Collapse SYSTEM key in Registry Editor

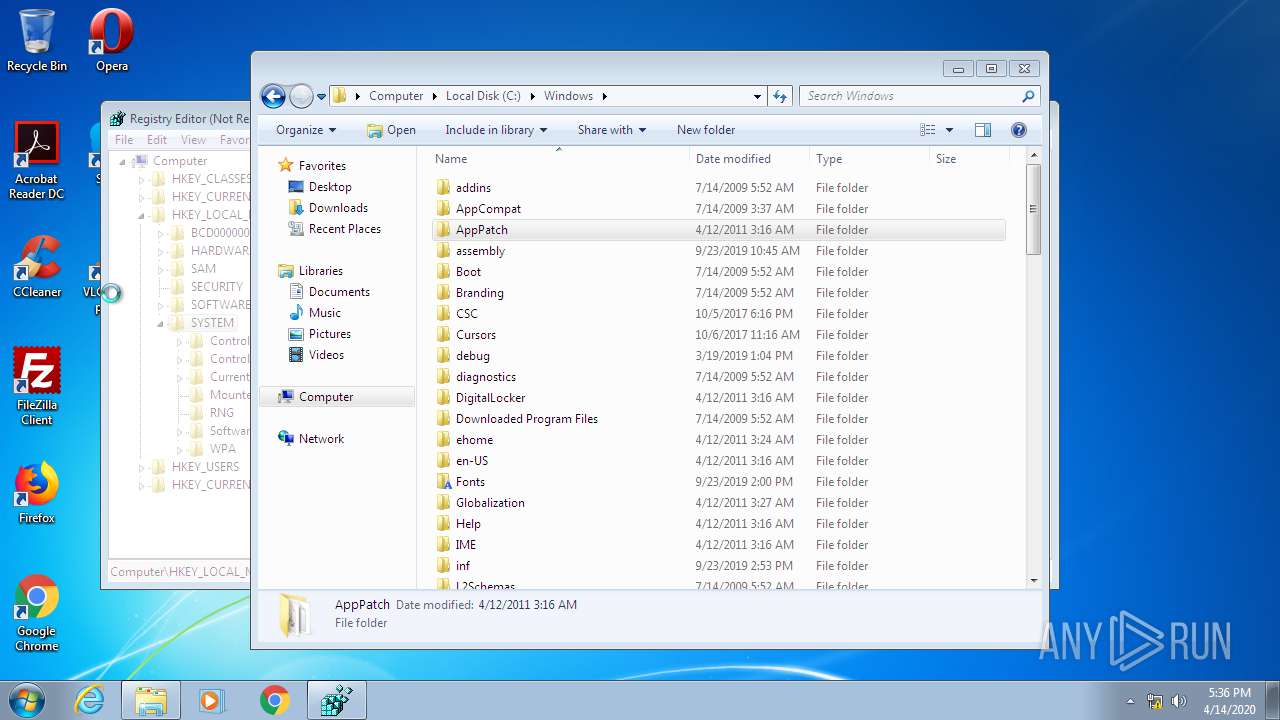click(x=161, y=324)
